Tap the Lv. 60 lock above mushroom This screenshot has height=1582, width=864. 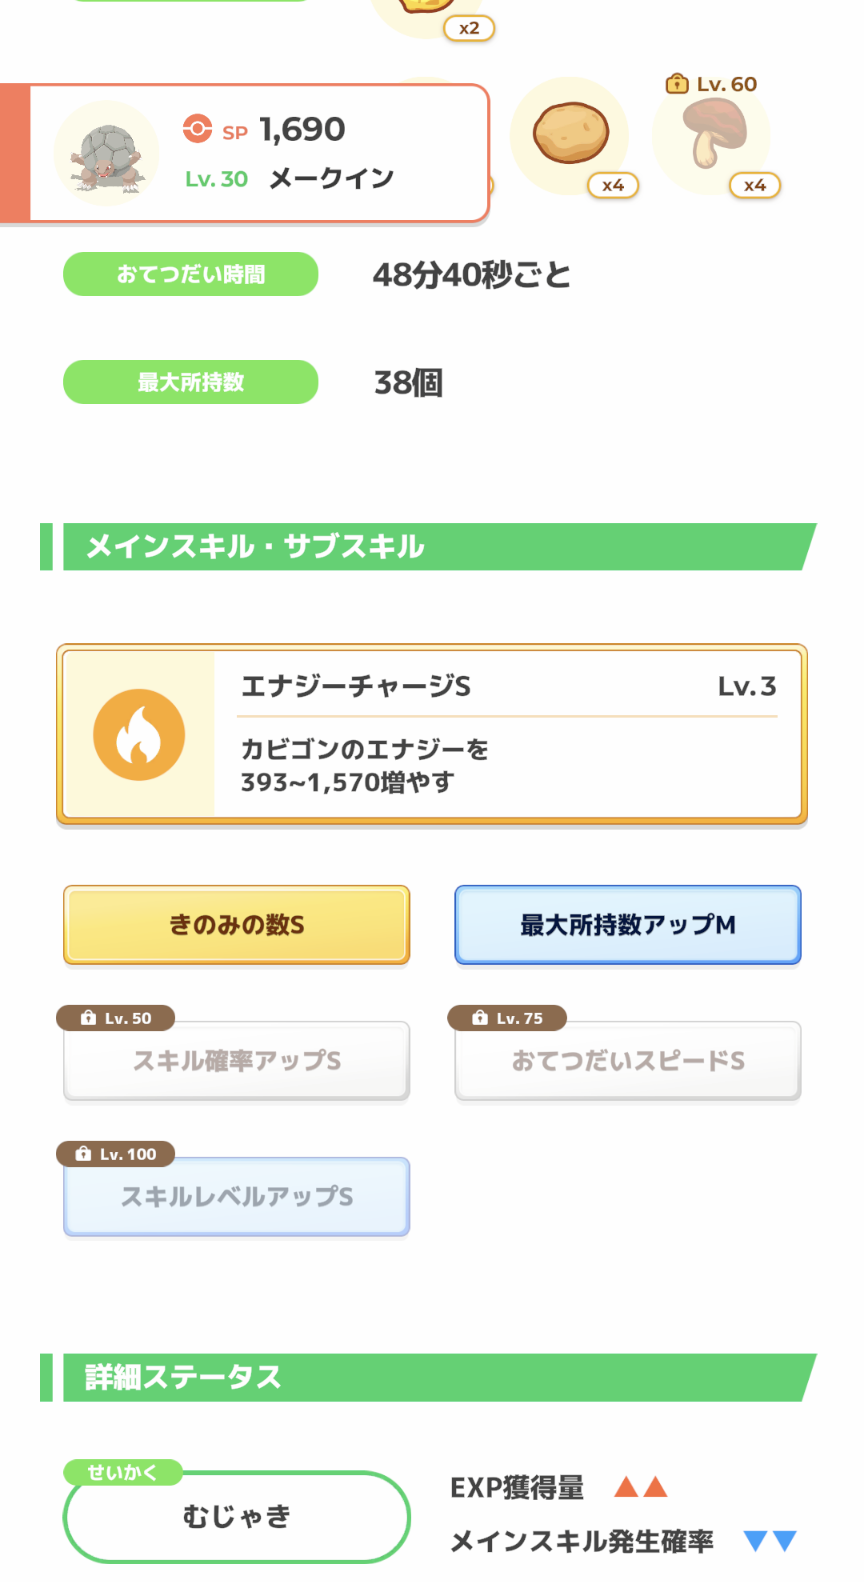711,84
